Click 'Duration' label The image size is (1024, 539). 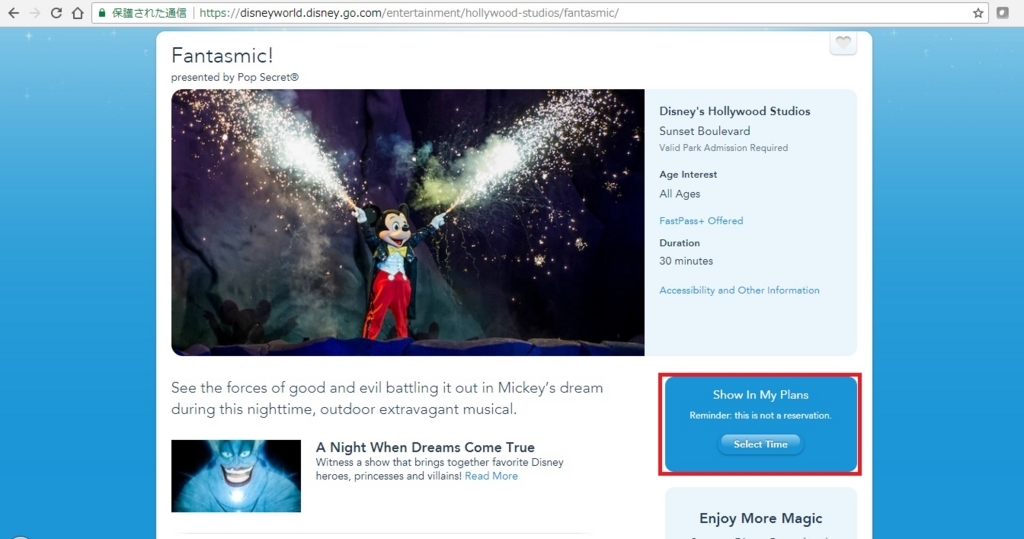point(679,242)
